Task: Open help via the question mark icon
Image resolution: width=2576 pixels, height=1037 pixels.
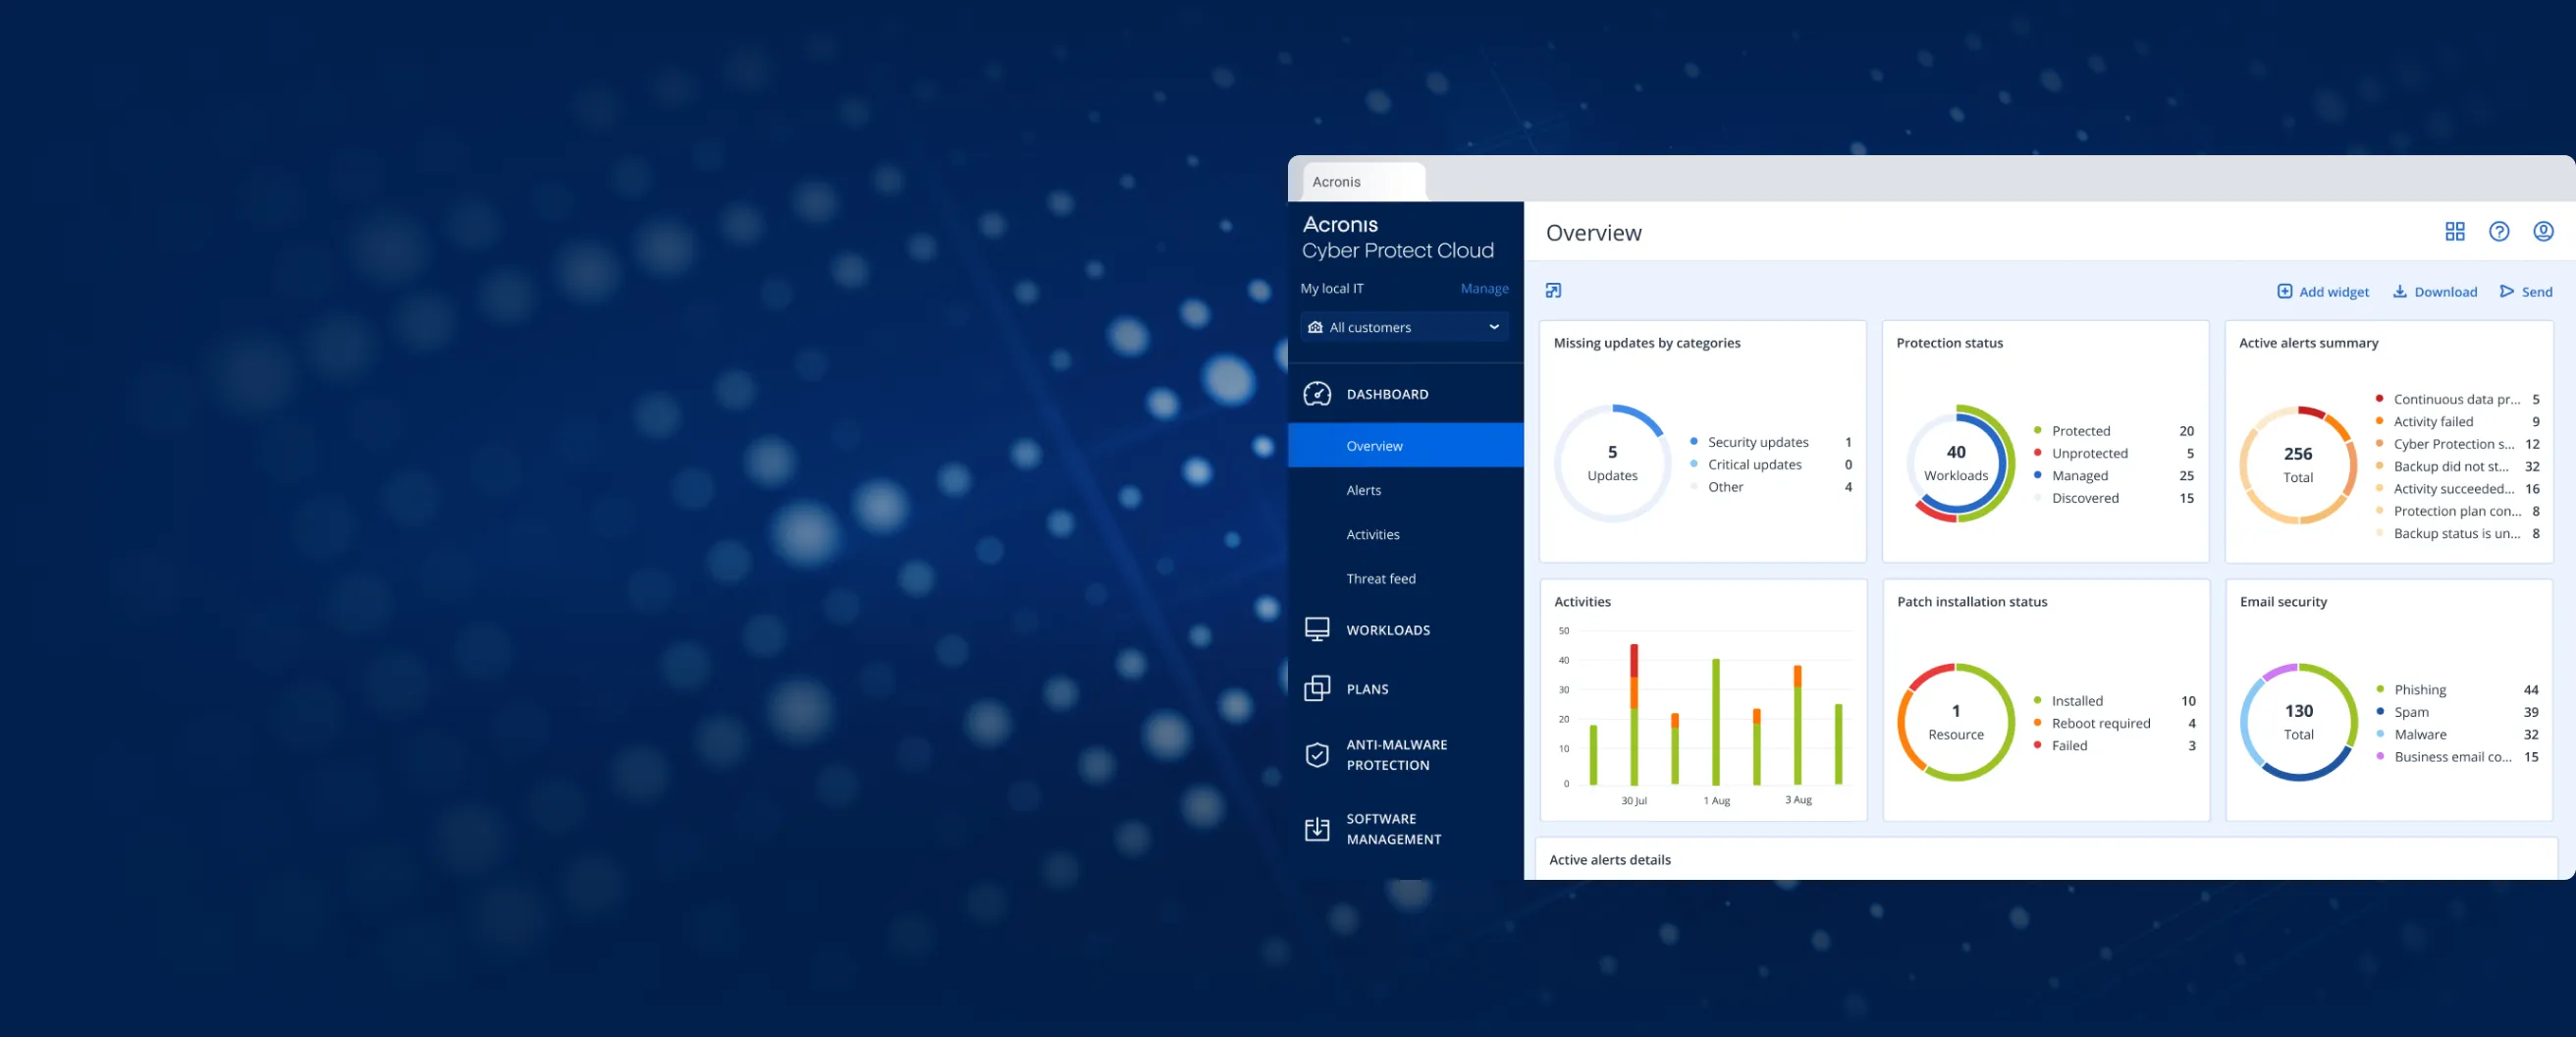Action: coord(2498,232)
